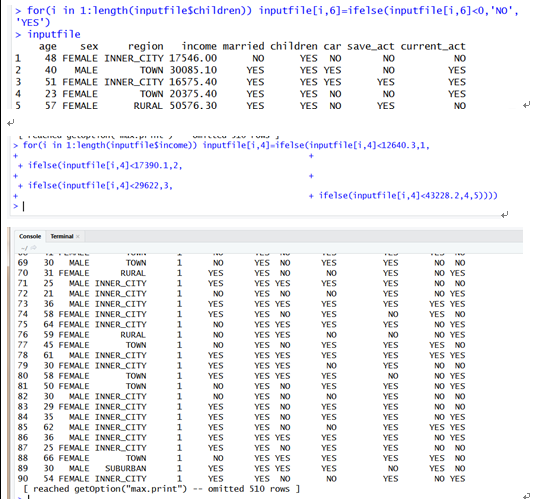Select the 'income' column header
The height and width of the screenshot is (499, 546).
click(199, 46)
